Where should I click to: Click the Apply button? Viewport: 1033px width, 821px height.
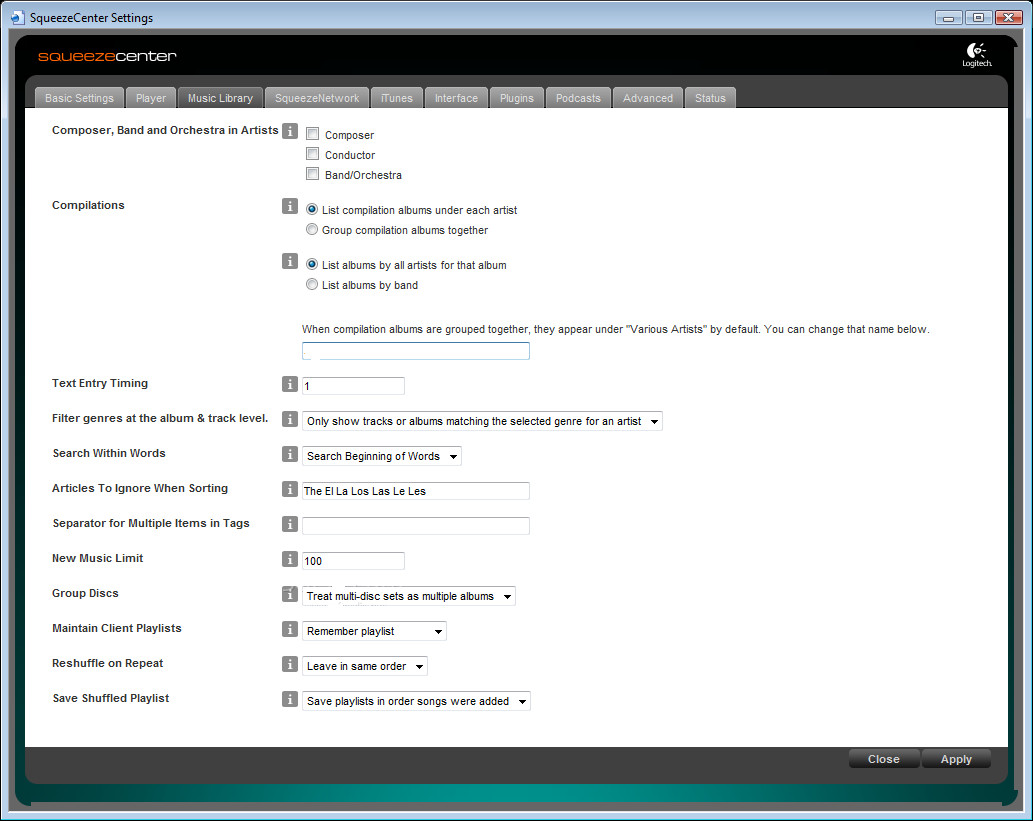coord(956,759)
